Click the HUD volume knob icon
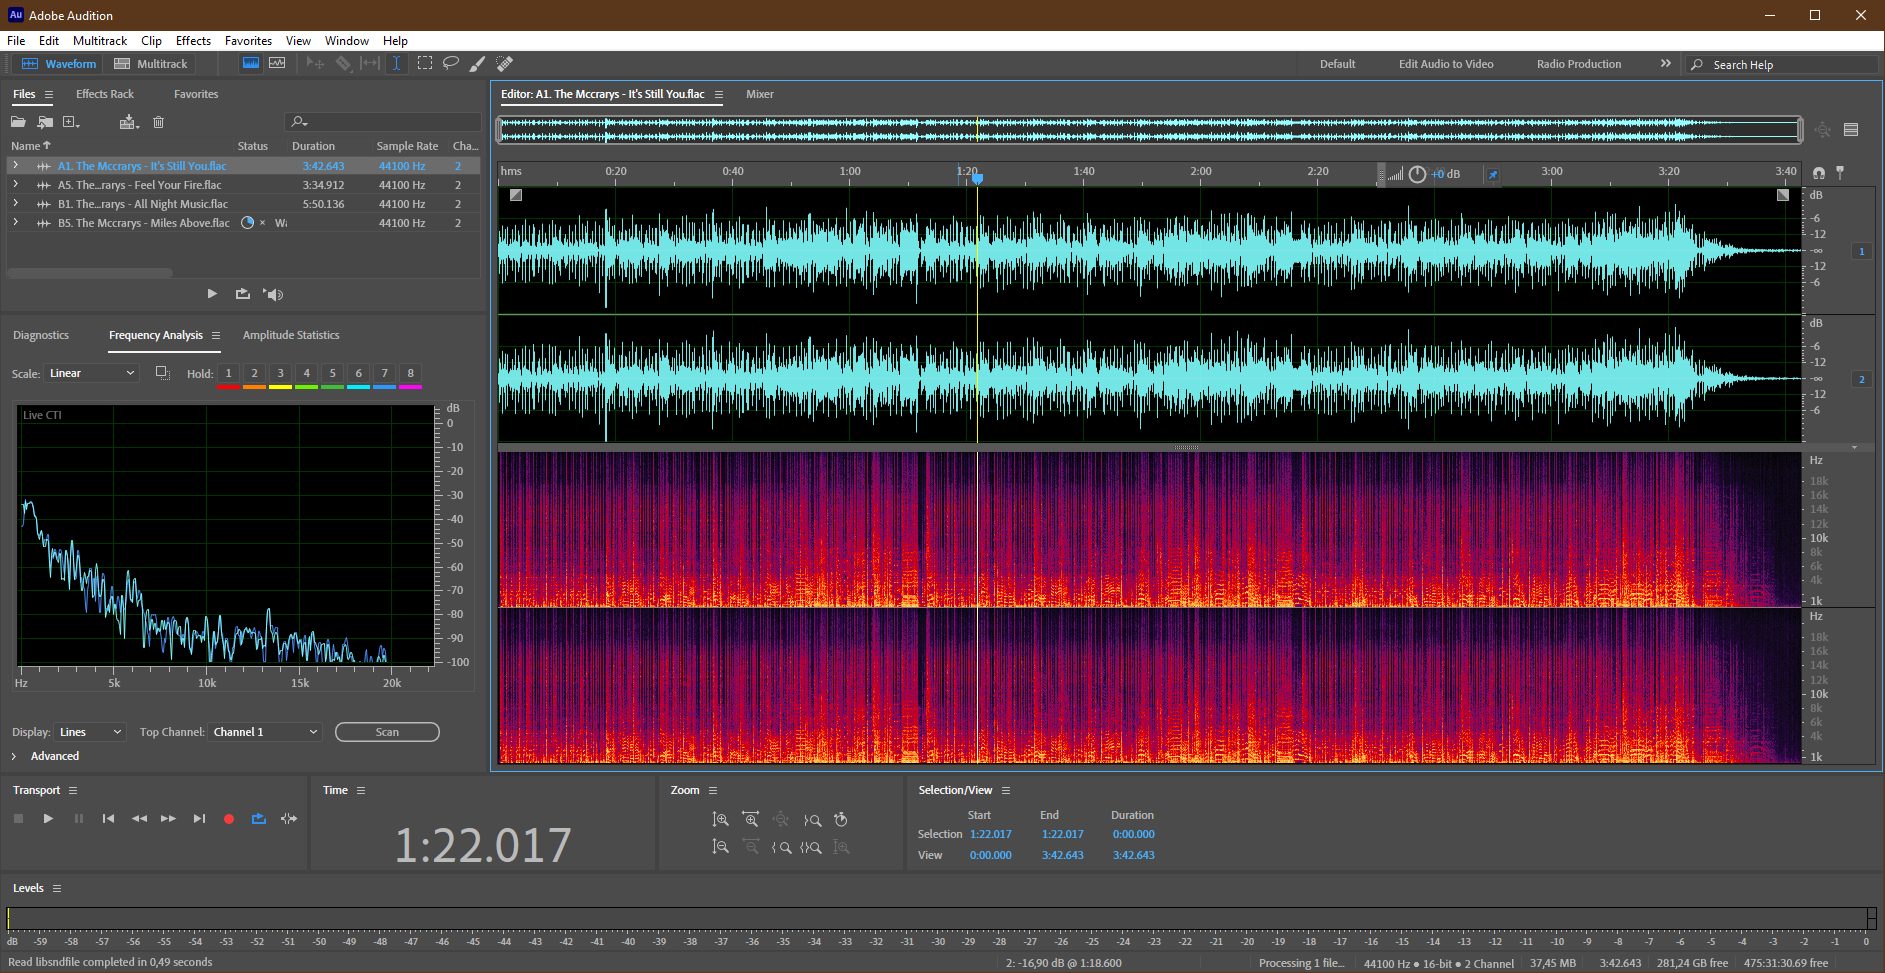Image resolution: width=1885 pixels, height=973 pixels. click(1417, 174)
